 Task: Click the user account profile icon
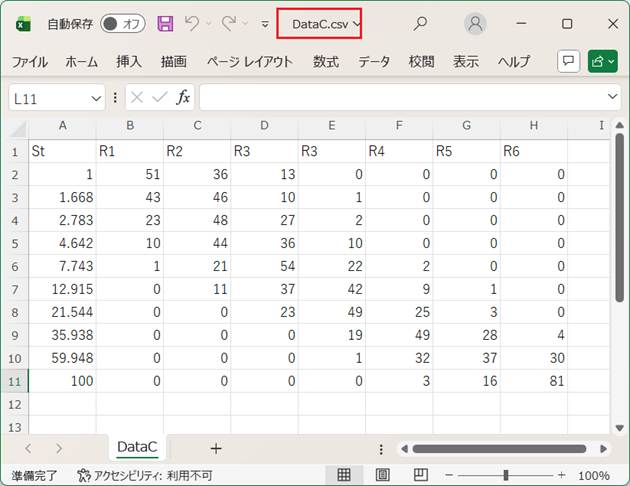pyautogui.click(x=476, y=23)
